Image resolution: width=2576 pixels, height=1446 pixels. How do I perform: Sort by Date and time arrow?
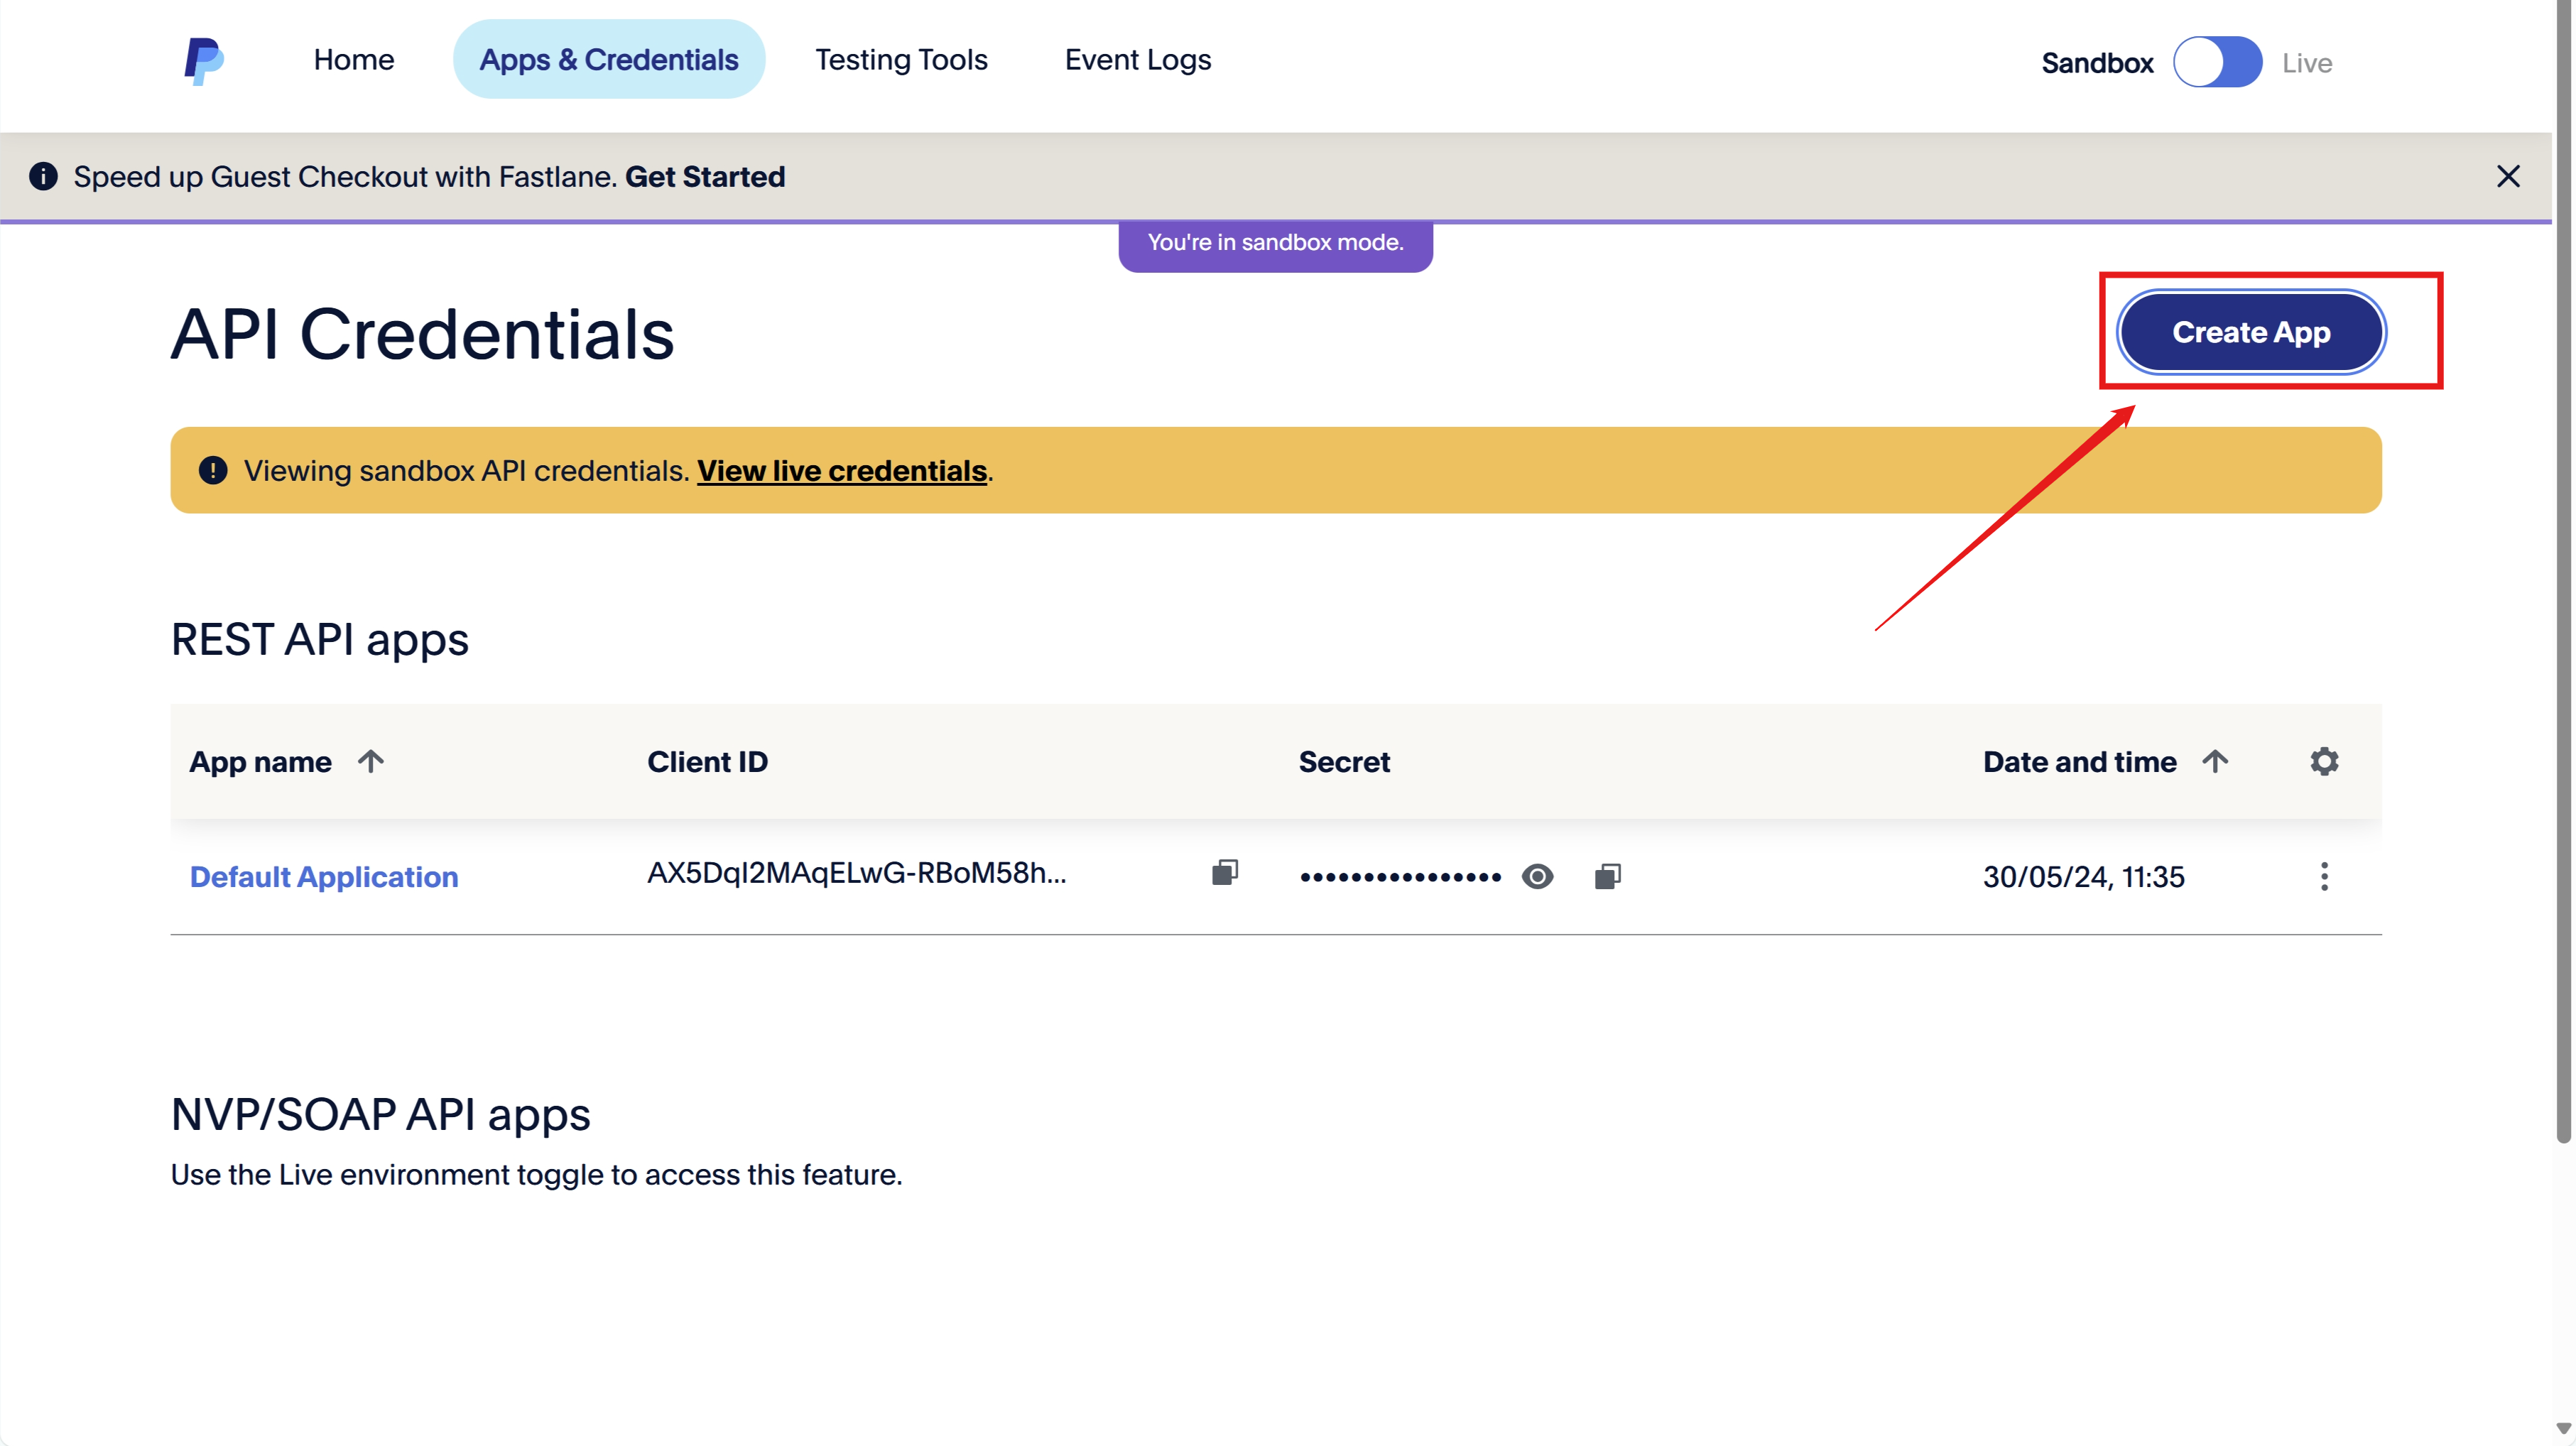pos(2215,762)
